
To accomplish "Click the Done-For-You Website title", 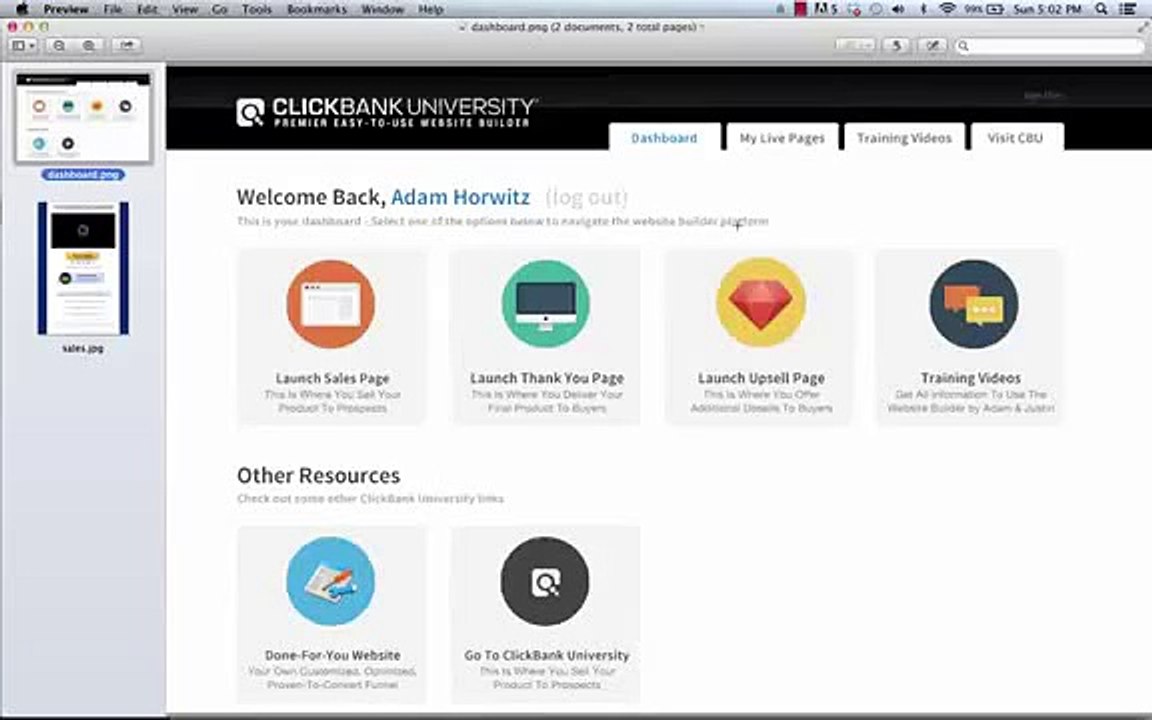I will tap(332, 655).
